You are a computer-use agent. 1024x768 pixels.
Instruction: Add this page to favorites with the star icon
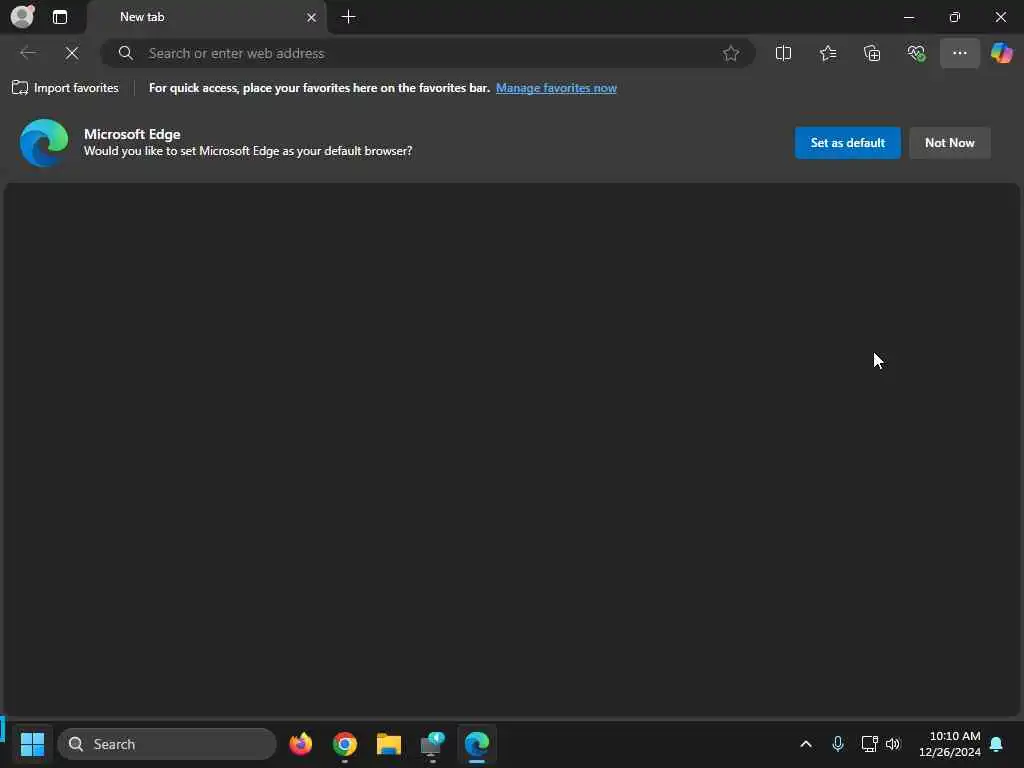(x=731, y=53)
